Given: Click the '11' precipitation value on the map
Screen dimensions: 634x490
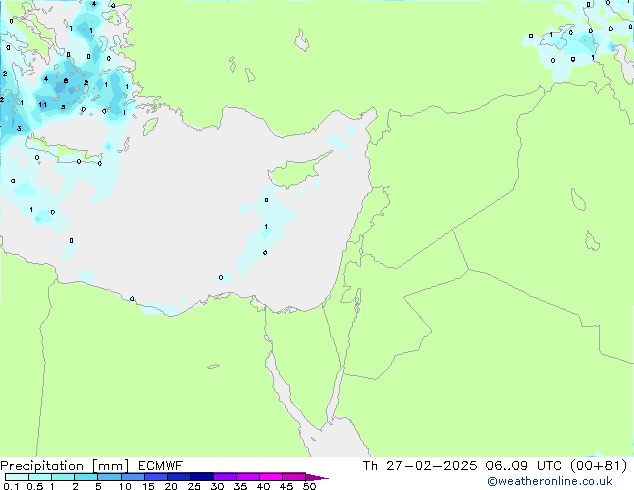Looking at the screenshot, I should coord(42,105).
